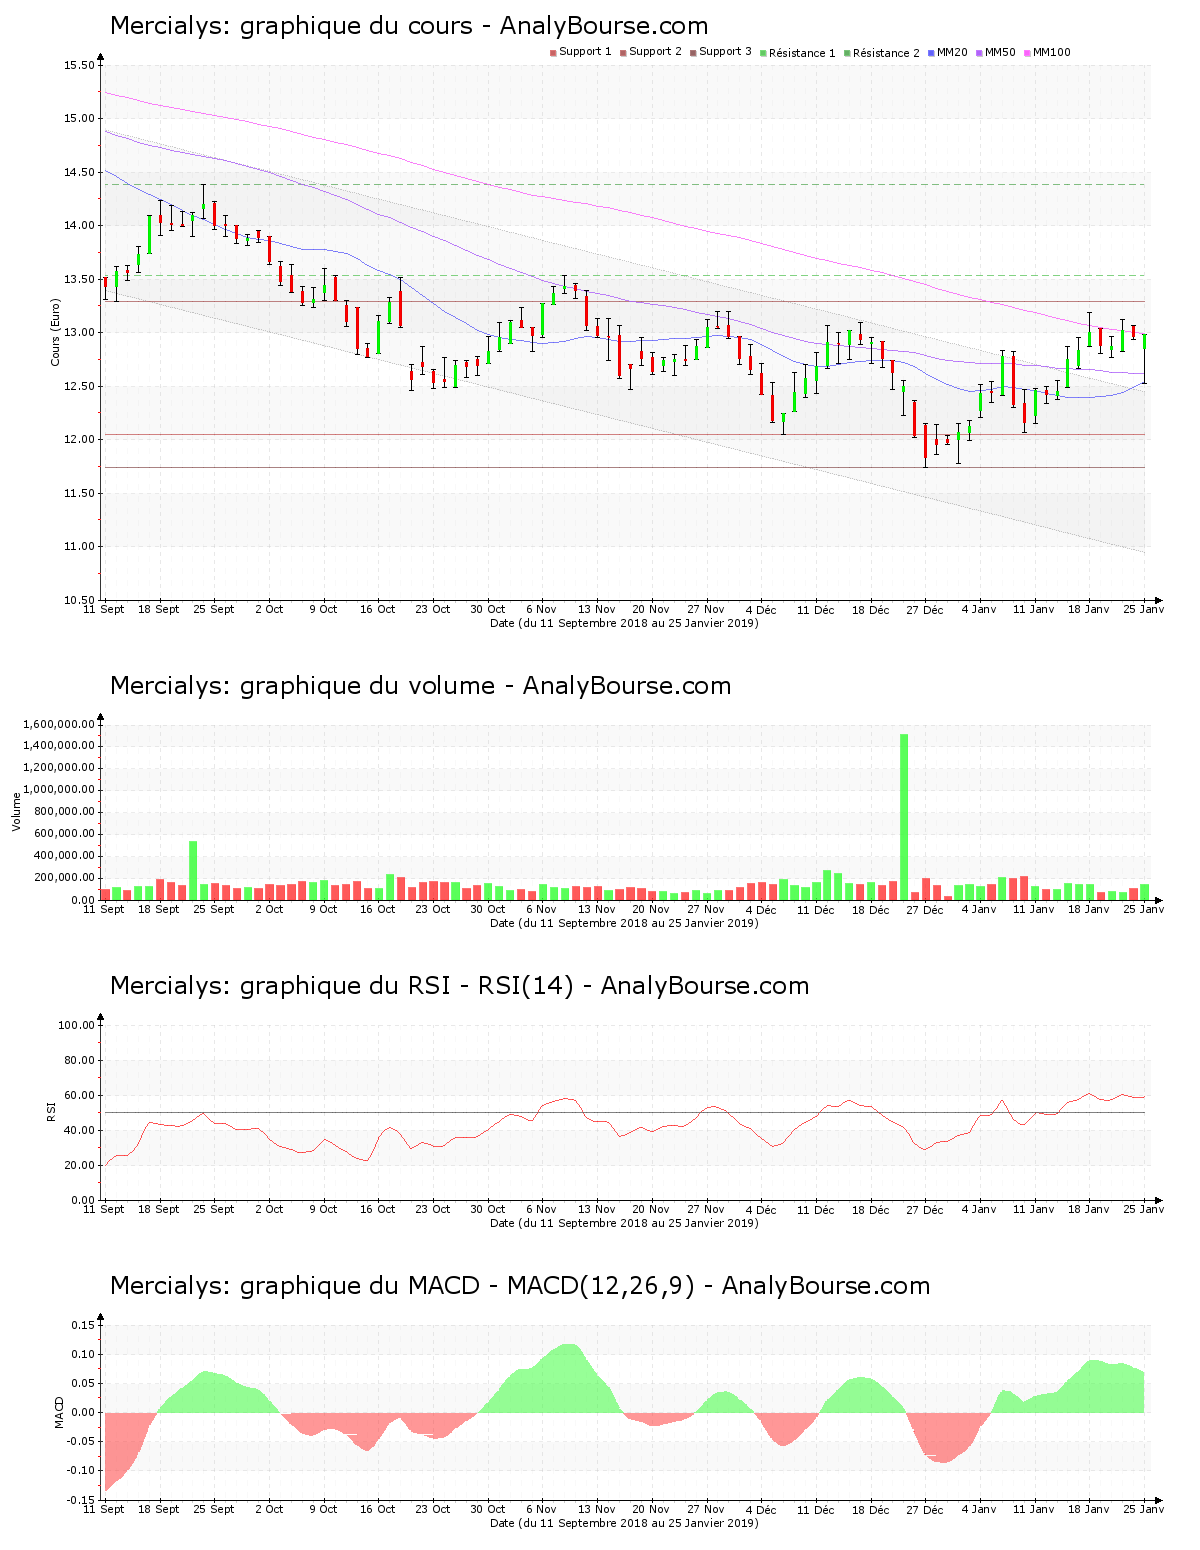The width and height of the screenshot is (1200, 1550).
Task: Click the date range caption under volume chart
Action: tap(624, 923)
